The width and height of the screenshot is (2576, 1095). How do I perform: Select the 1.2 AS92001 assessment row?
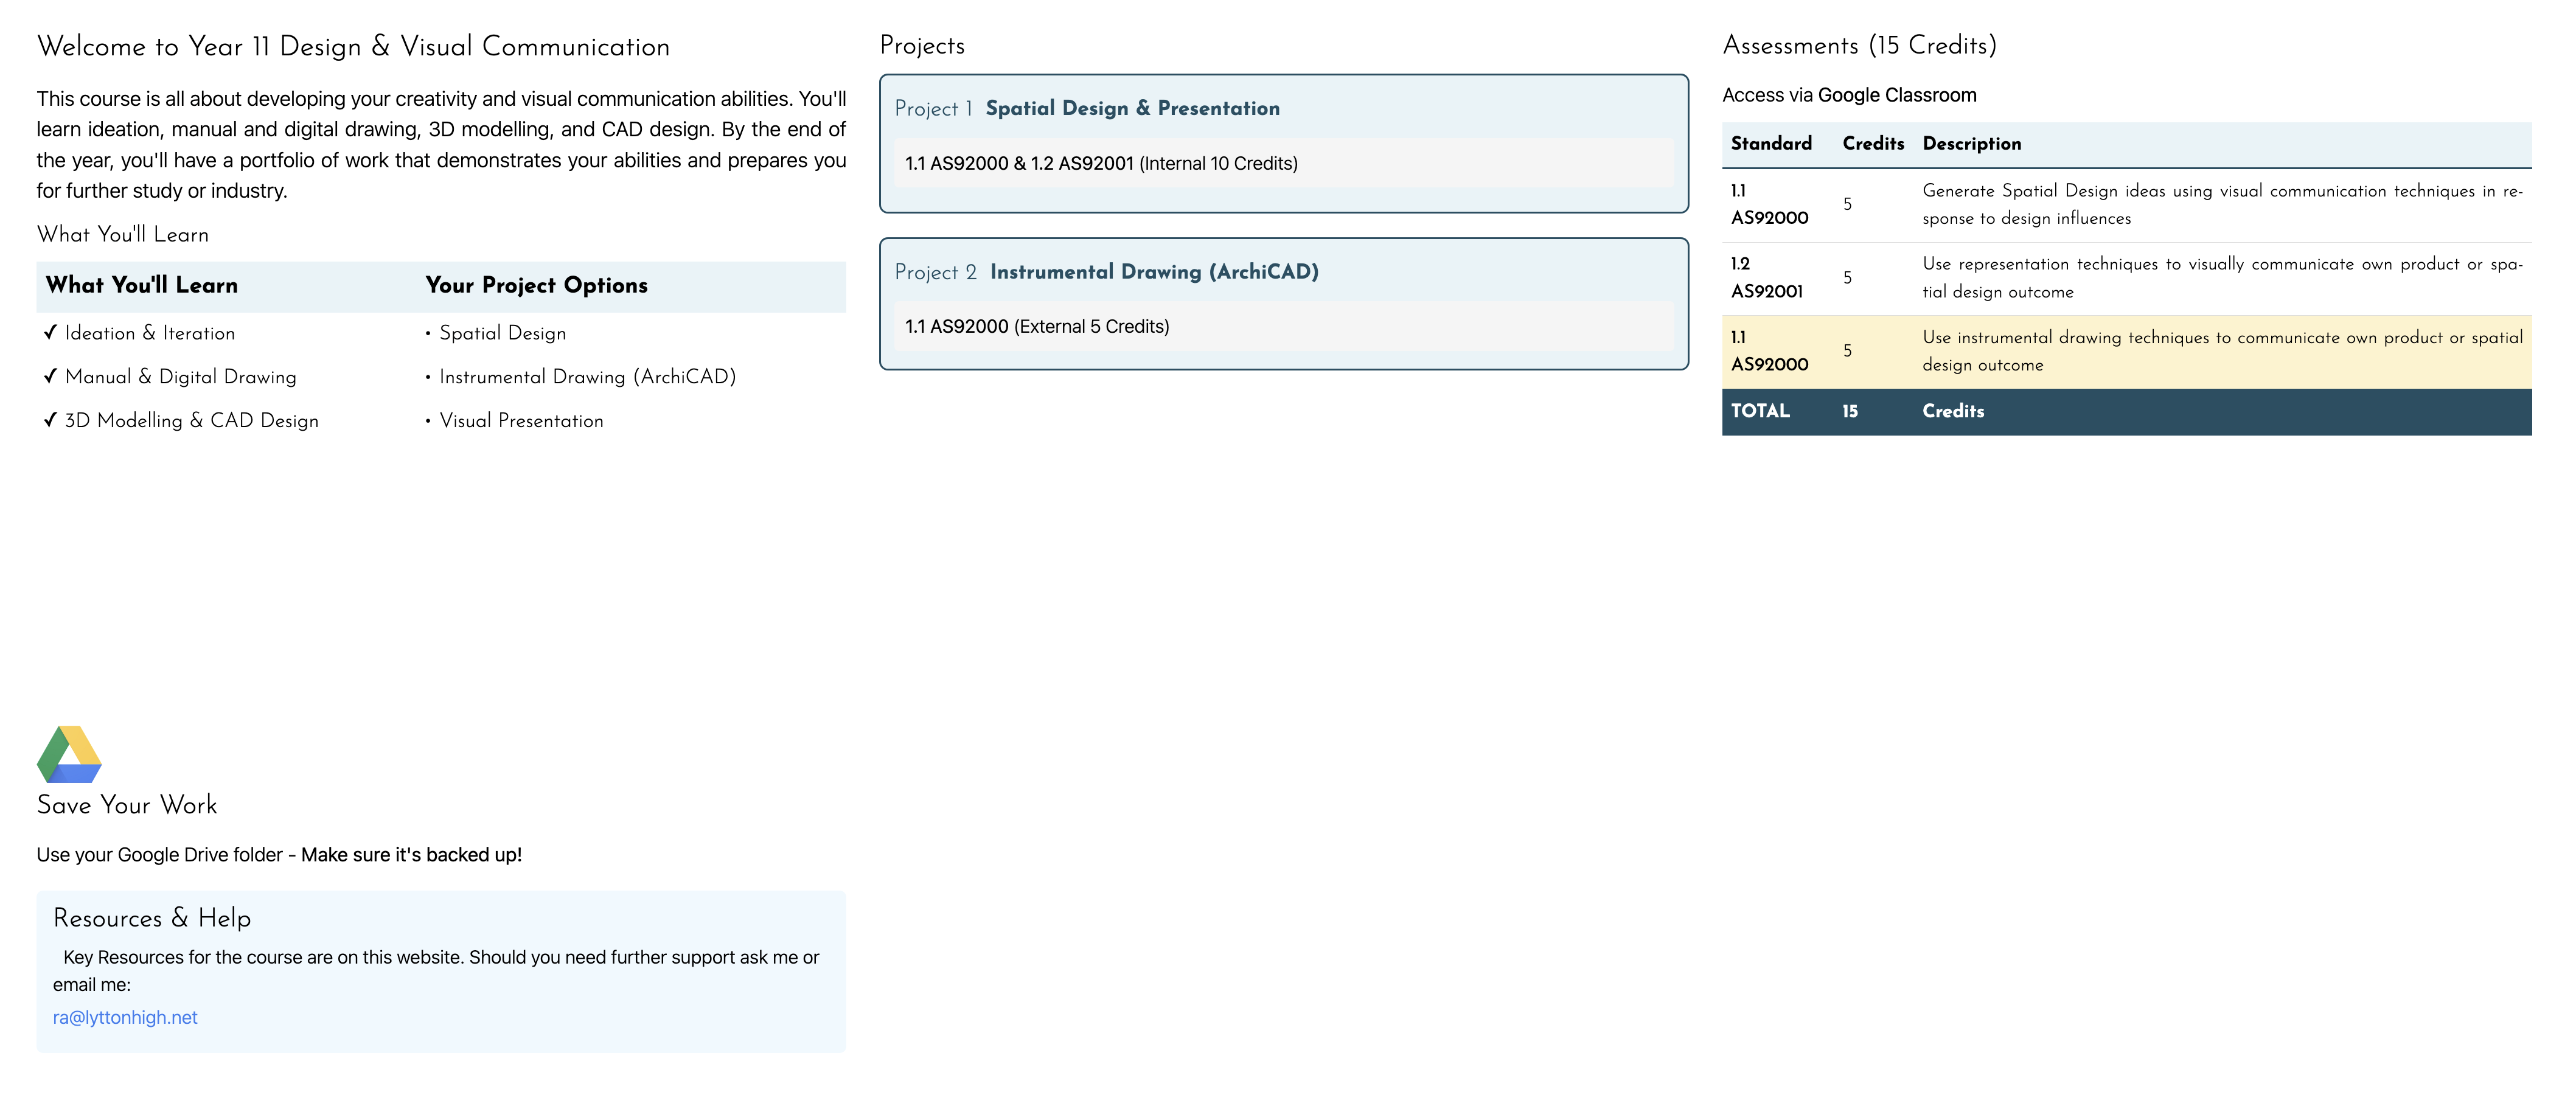[x=2127, y=279]
